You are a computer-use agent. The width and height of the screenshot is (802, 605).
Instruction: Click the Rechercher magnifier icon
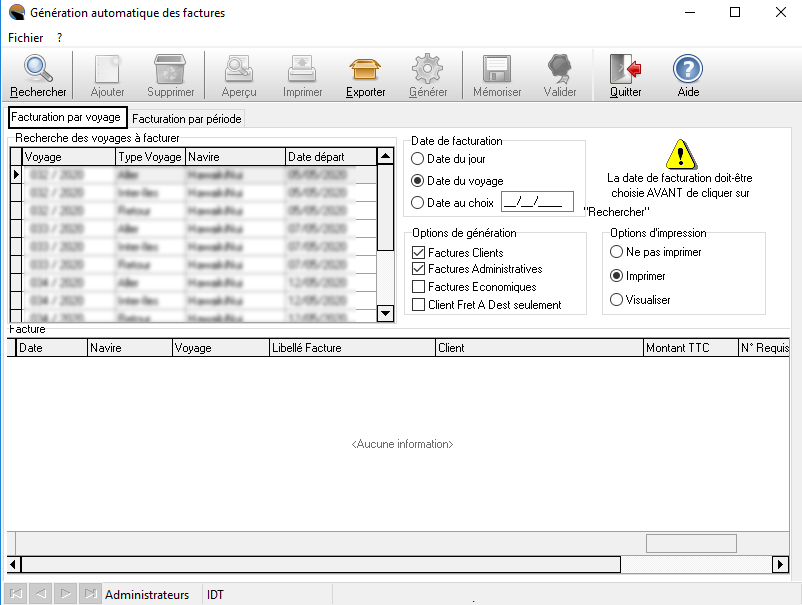pyautogui.click(x=38, y=69)
